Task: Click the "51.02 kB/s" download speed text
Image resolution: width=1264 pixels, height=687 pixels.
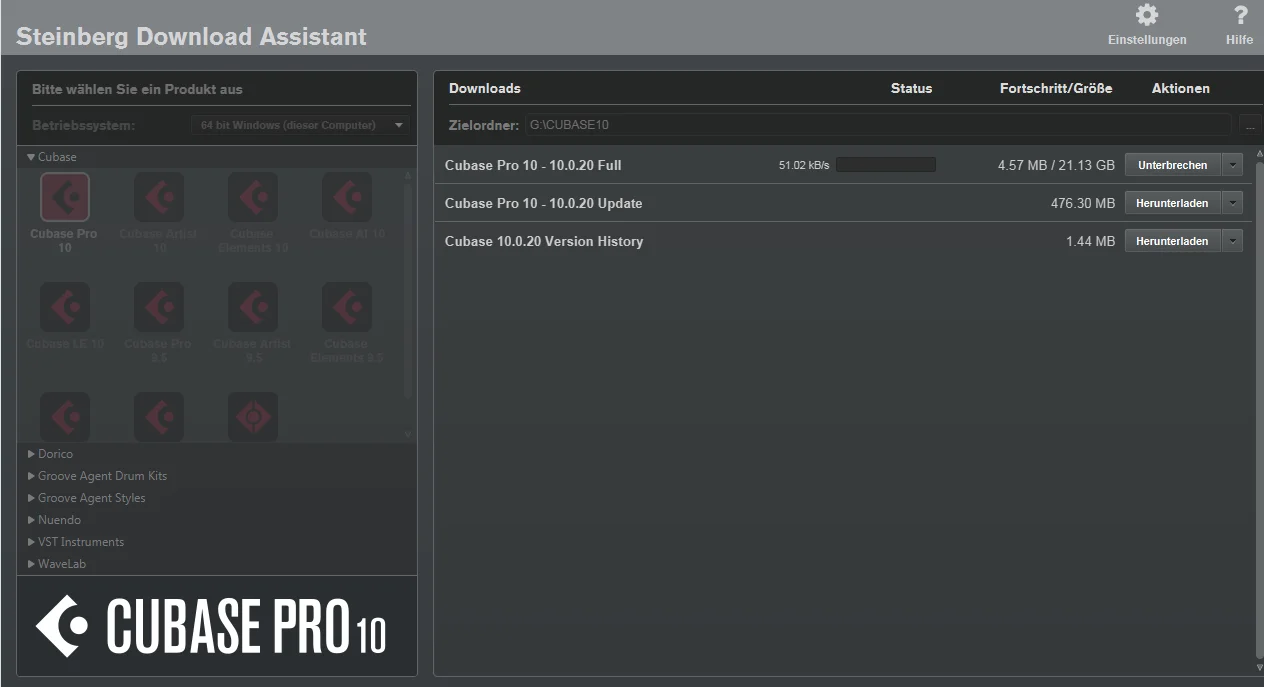Action: point(804,165)
